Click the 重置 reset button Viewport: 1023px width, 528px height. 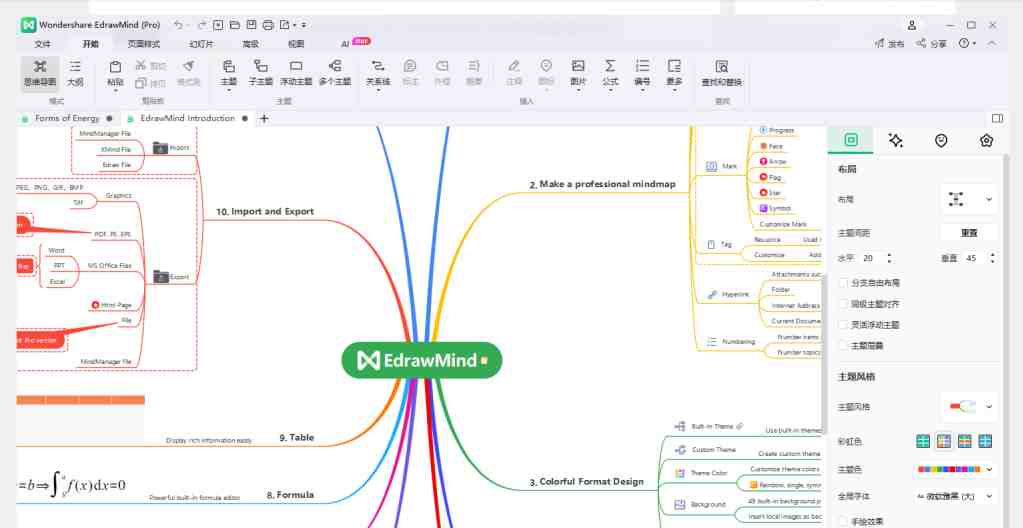[x=968, y=232]
